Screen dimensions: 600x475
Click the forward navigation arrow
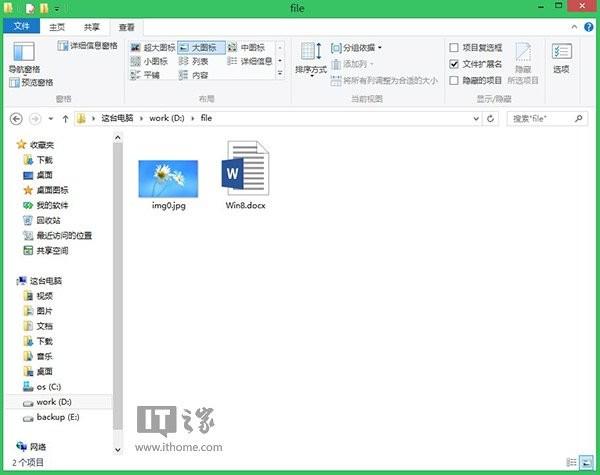click(x=35, y=119)
